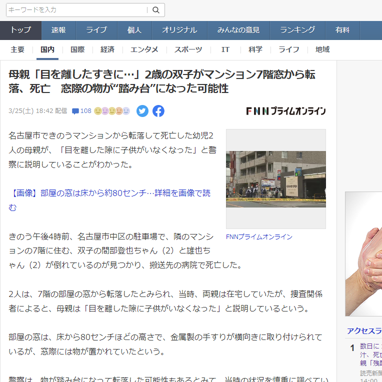Screen dimensions: 382x382
Task: Open FNNプライムオンライン image caption link
Action: point(259,237)
